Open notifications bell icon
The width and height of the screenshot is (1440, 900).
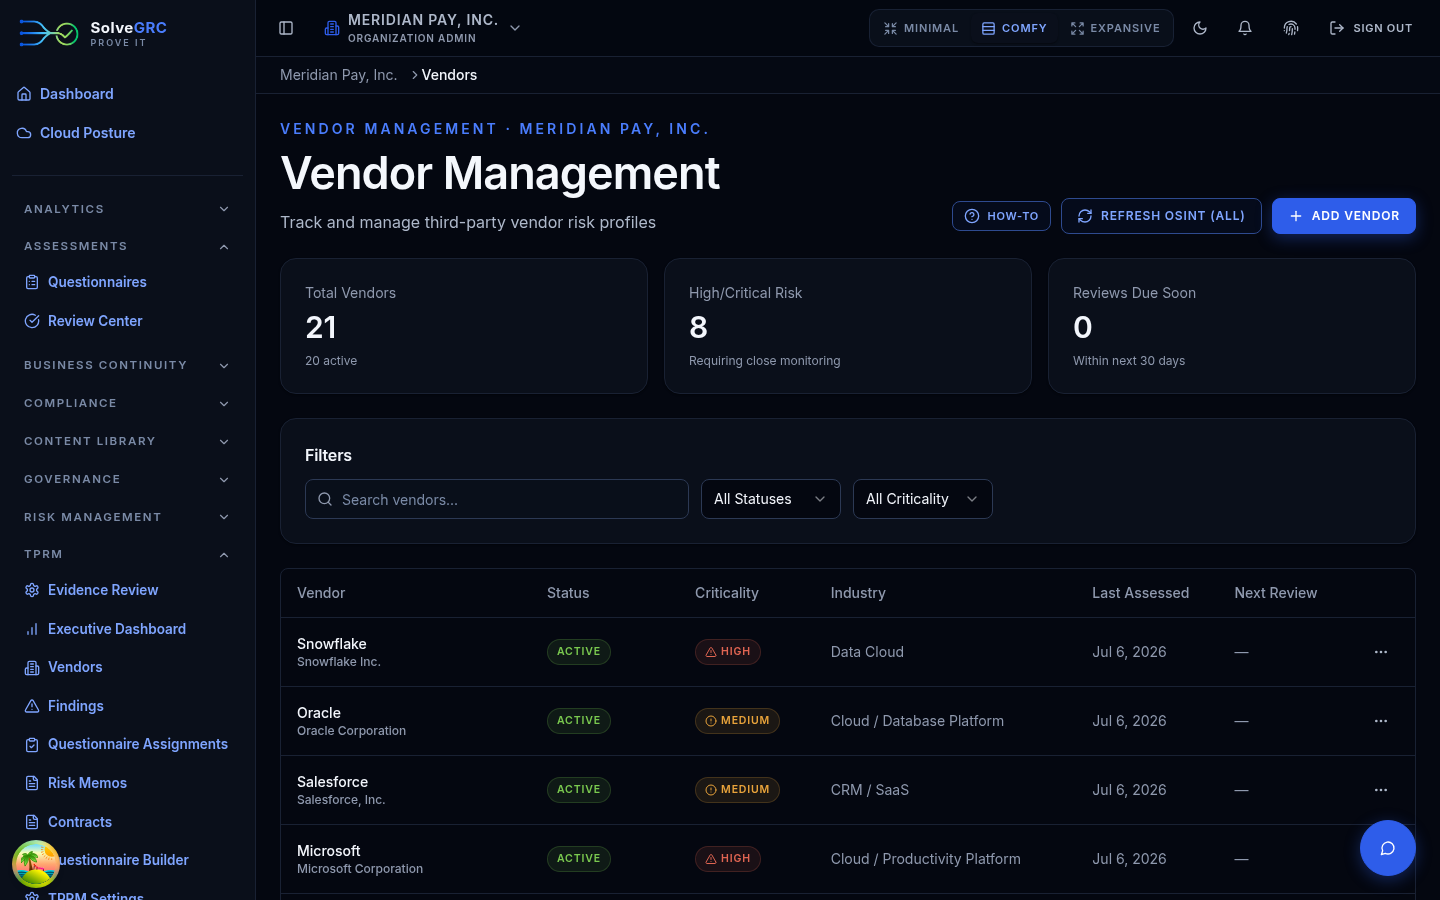(x=1245, y=28)
